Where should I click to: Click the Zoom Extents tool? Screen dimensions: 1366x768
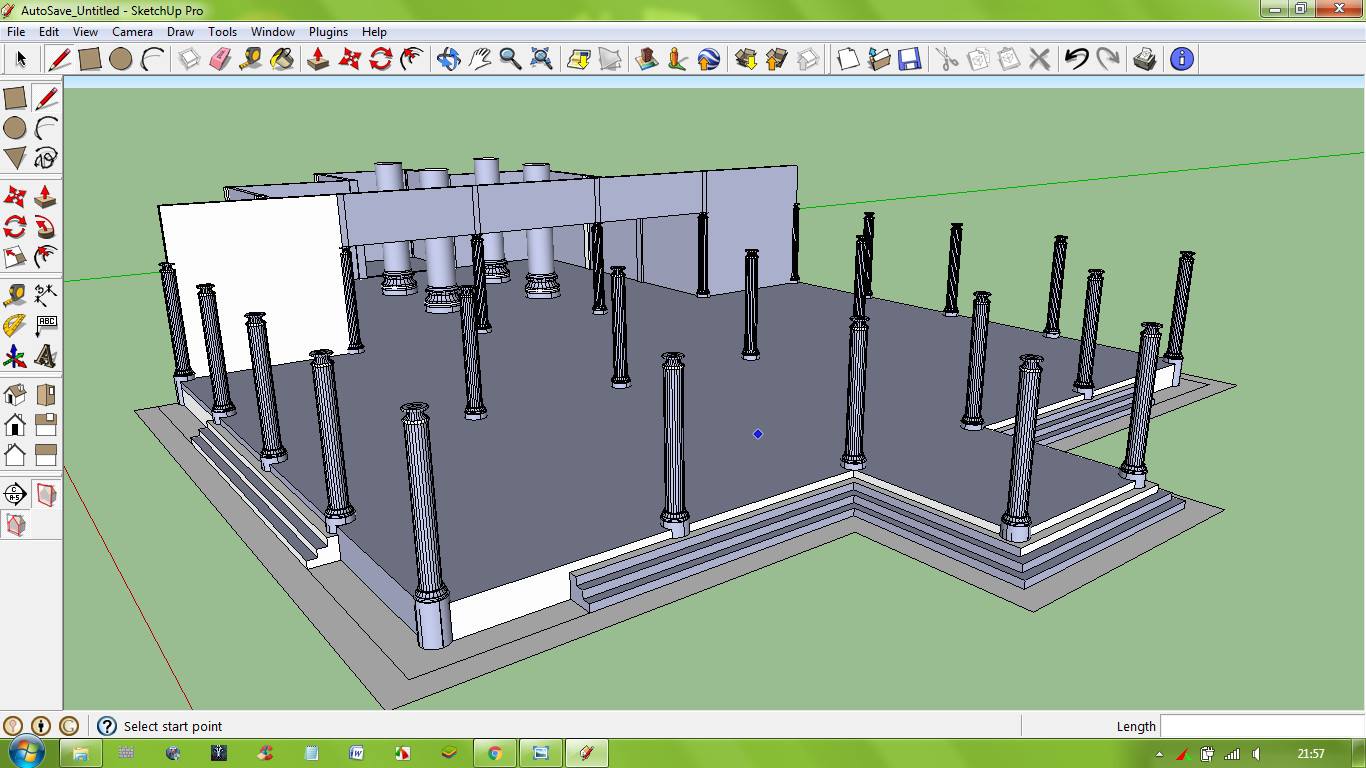(541, 59)
